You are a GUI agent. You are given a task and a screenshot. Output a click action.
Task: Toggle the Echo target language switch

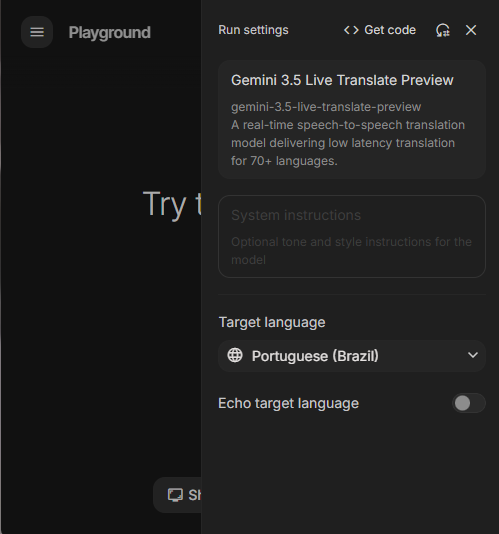pyautogui.click(x=469, y=403)
